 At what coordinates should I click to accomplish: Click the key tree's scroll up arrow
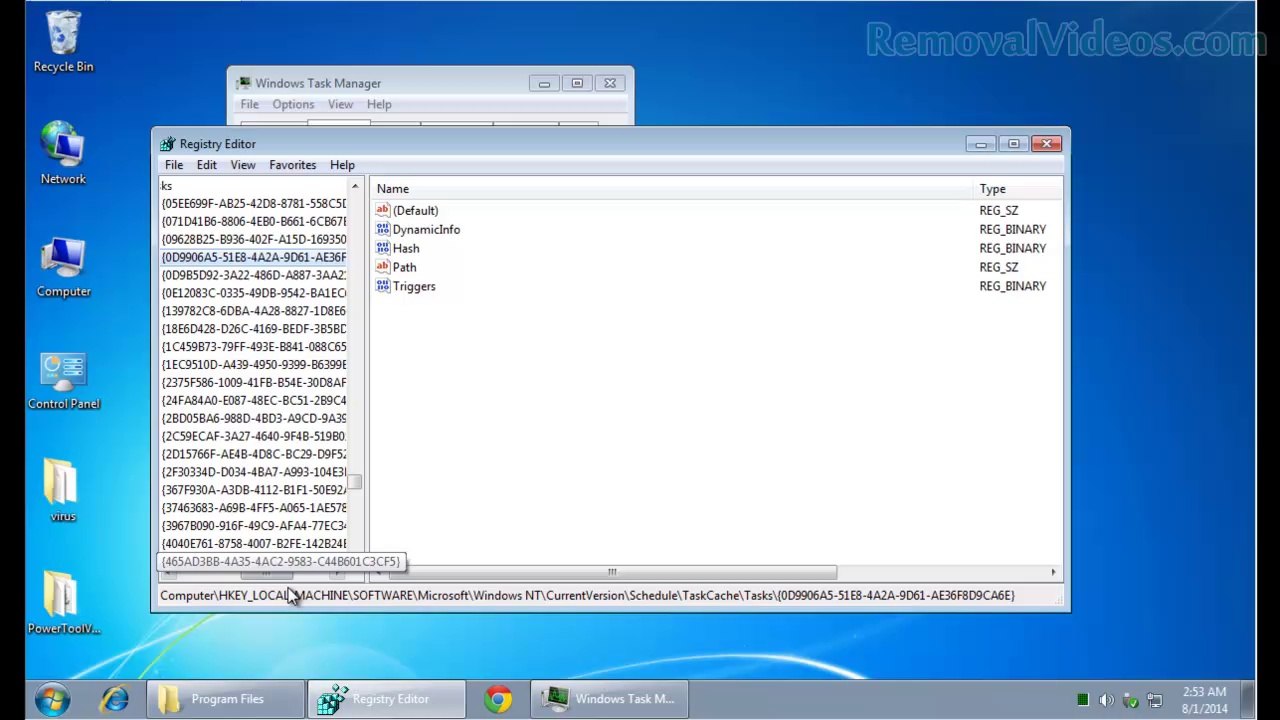pos(355,187)
